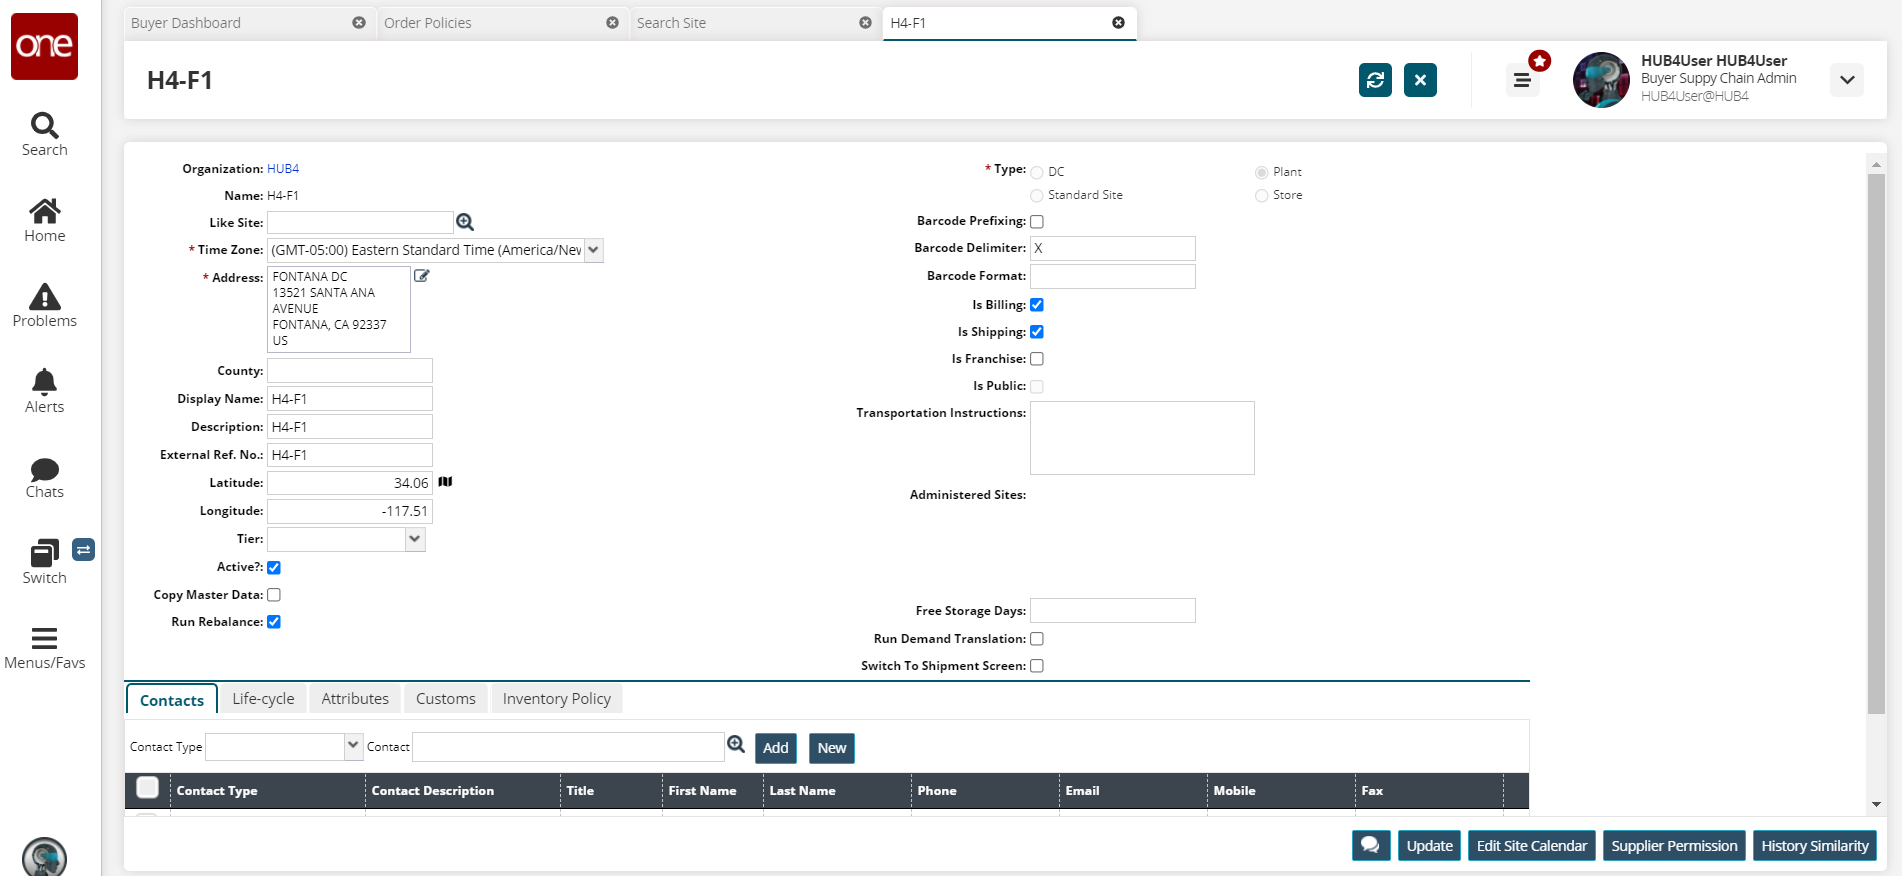
Task: Toggle the Active? checkbox
Action: 274,568
